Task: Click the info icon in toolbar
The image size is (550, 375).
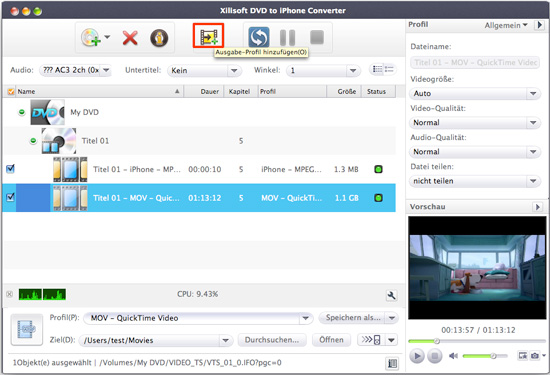Action: 159,38
